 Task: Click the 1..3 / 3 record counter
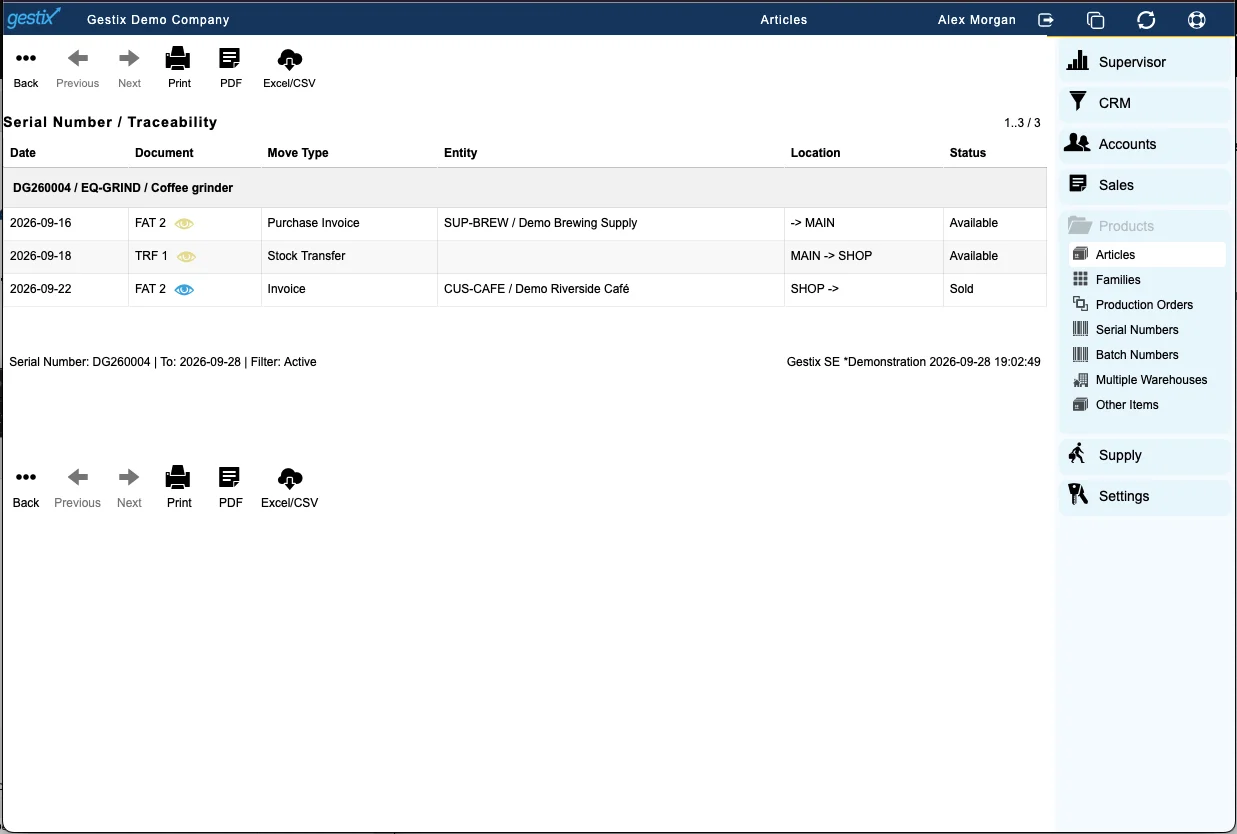(1022, 123)
